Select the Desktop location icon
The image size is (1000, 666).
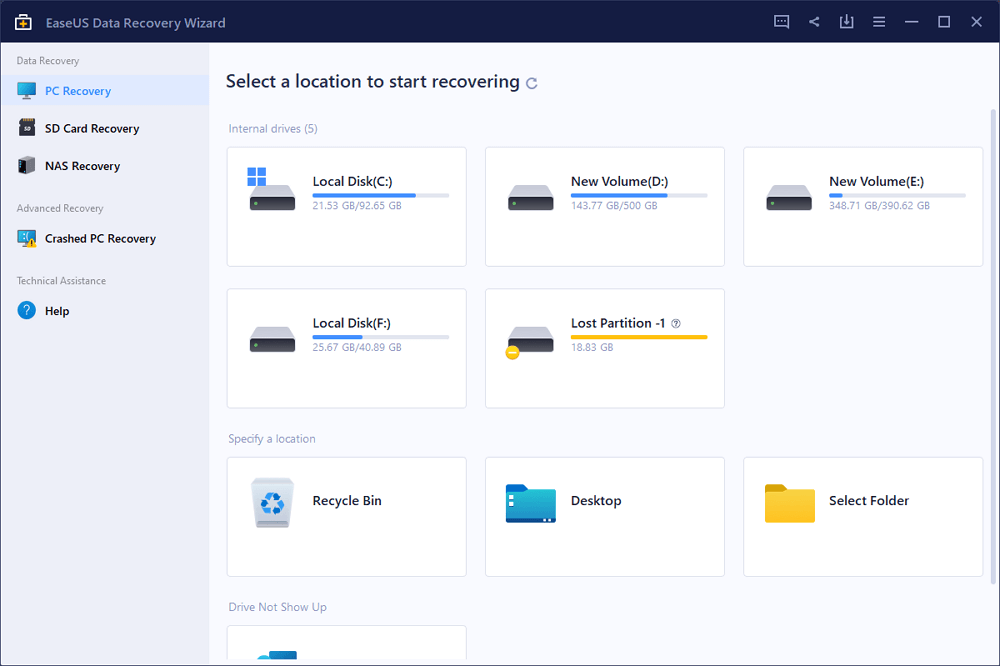point(531,504)
